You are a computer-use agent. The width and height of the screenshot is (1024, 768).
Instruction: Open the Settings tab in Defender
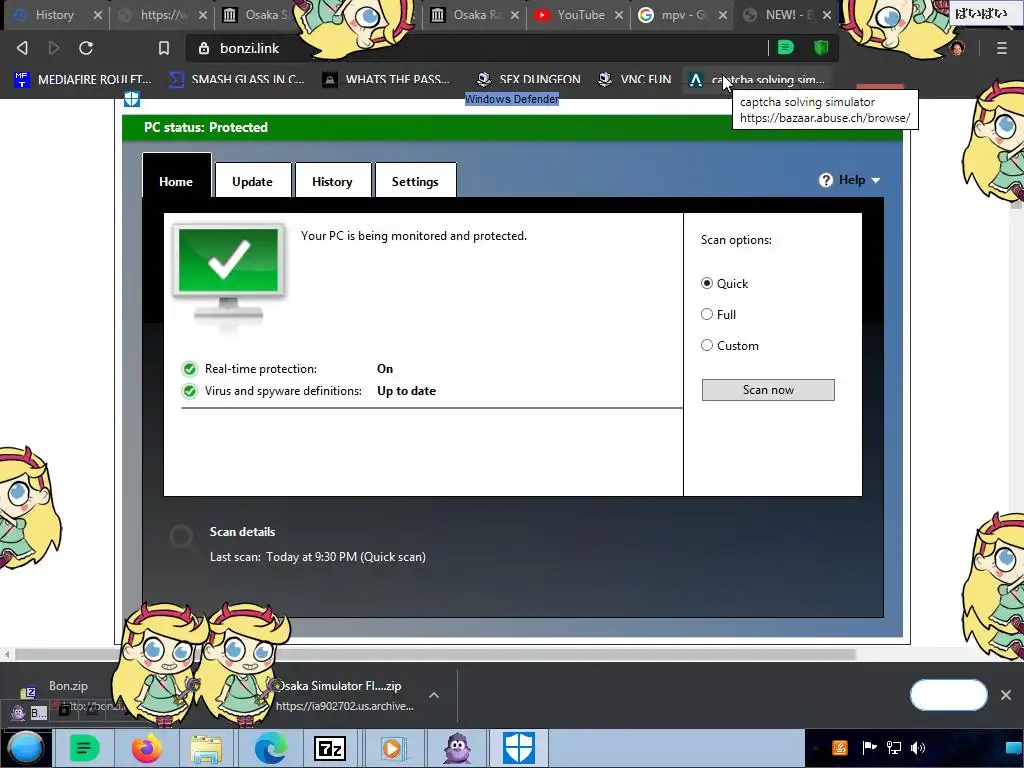(415, 180)
